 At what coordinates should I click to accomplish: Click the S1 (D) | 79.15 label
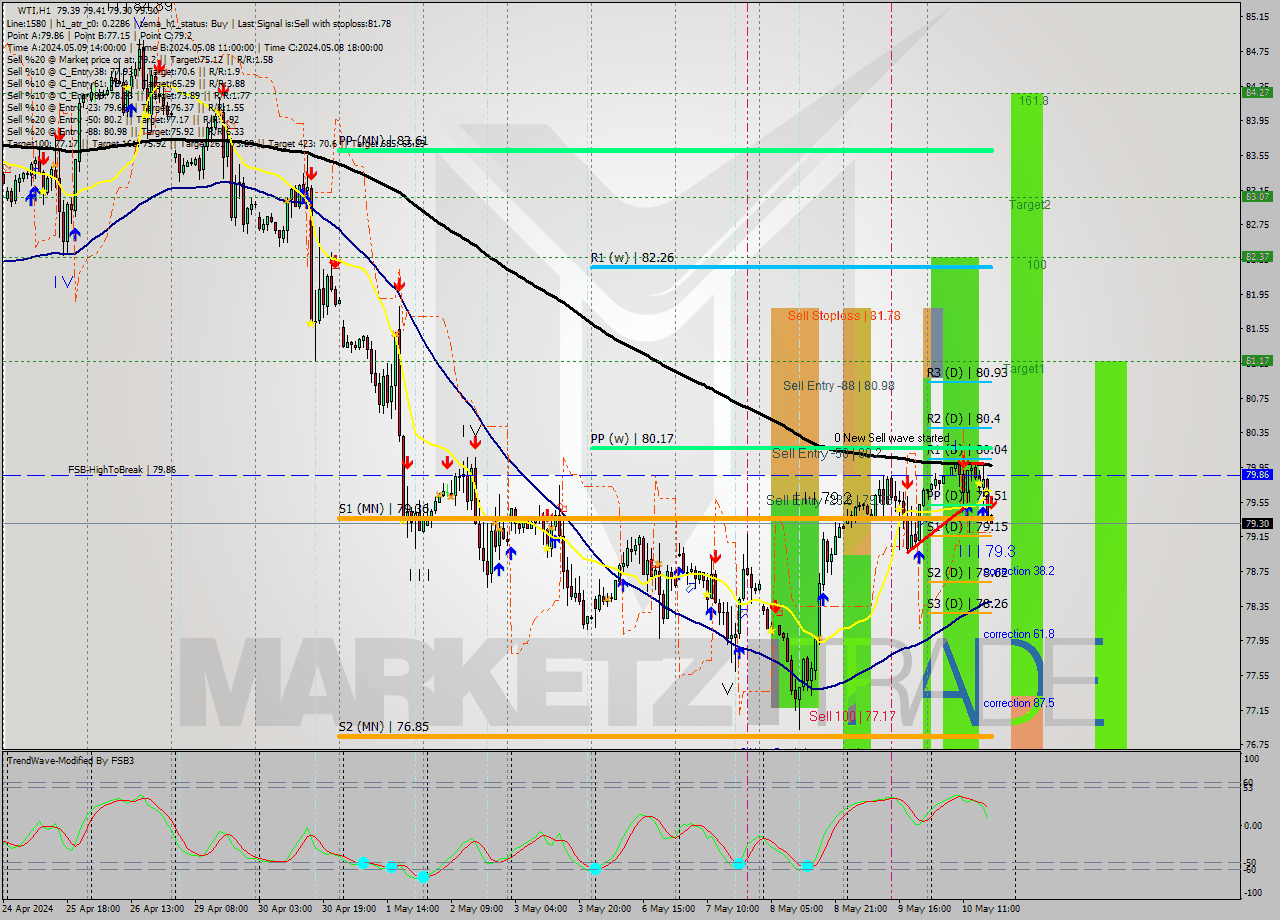966,527
